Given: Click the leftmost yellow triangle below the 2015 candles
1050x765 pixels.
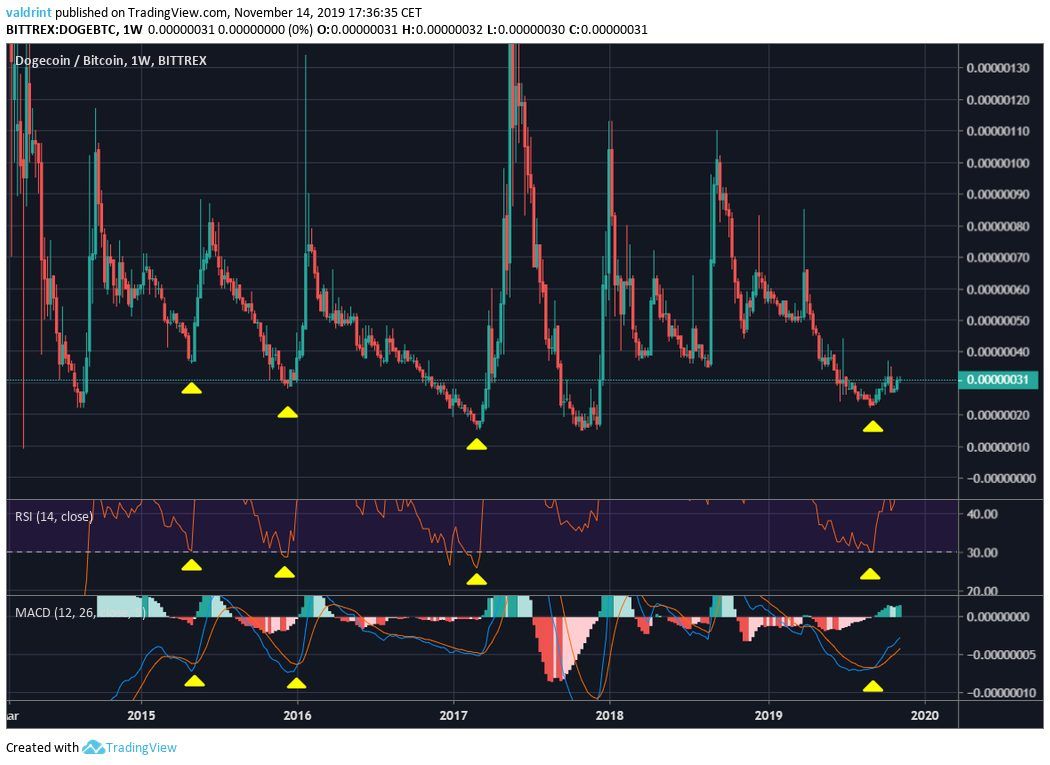Looking at the screenshot, I should [x=192, y=390].
